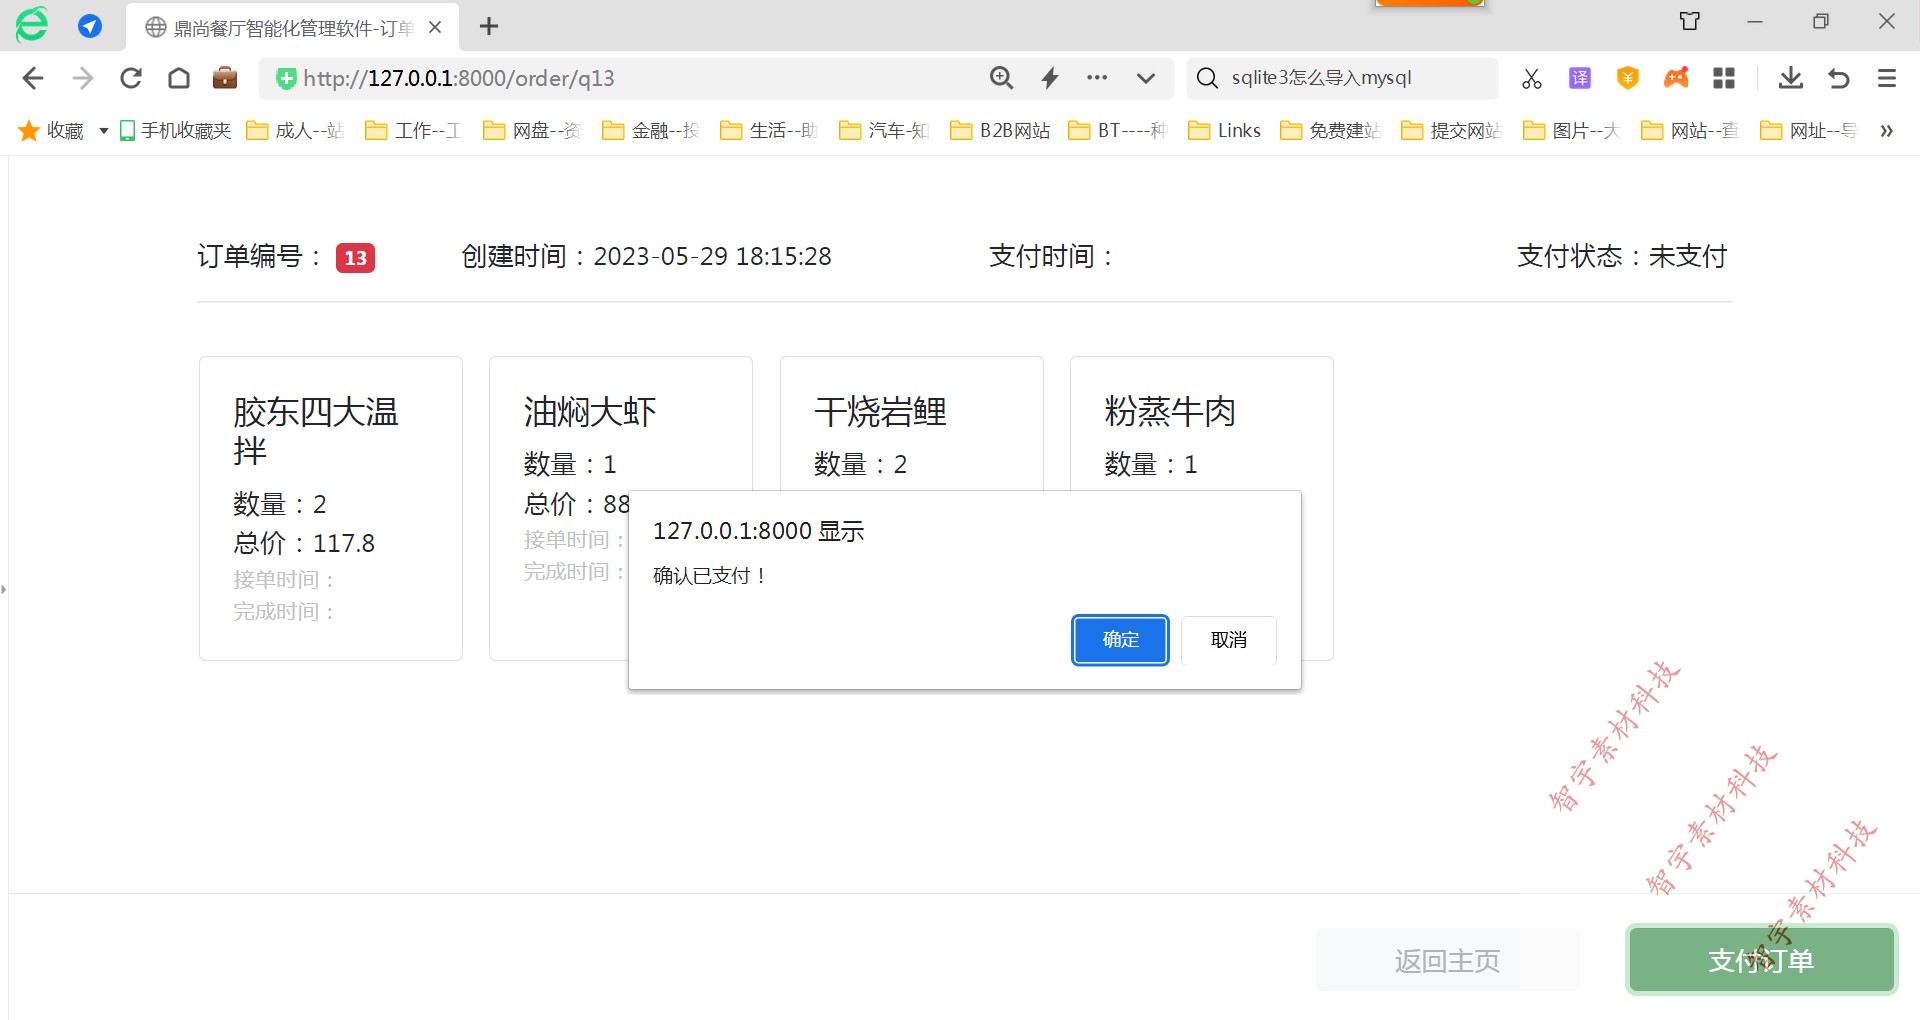Click the 创建时间 2023-05-29 18:15:28 text

pos(646,257)
